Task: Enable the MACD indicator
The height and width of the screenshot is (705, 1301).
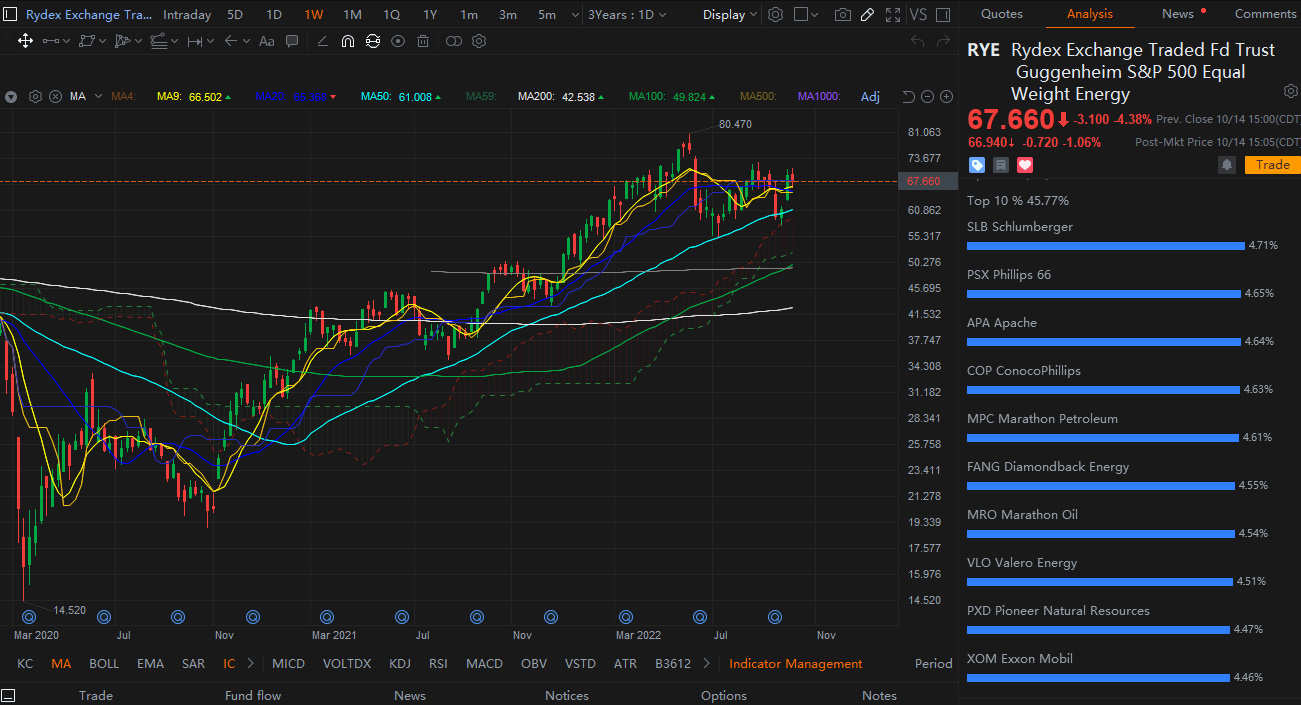Action: pos(485,664)
